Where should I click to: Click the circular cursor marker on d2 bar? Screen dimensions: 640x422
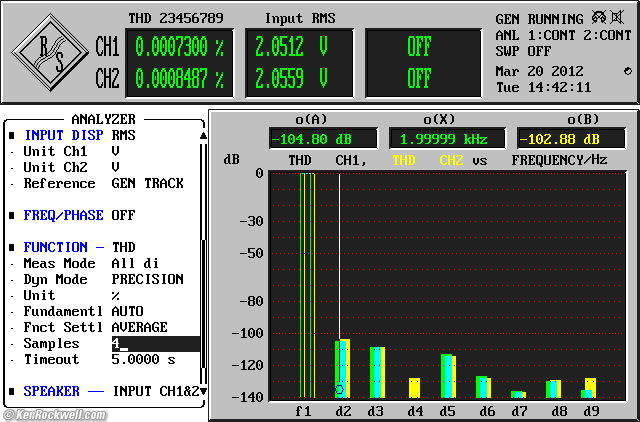pos(339,389)
